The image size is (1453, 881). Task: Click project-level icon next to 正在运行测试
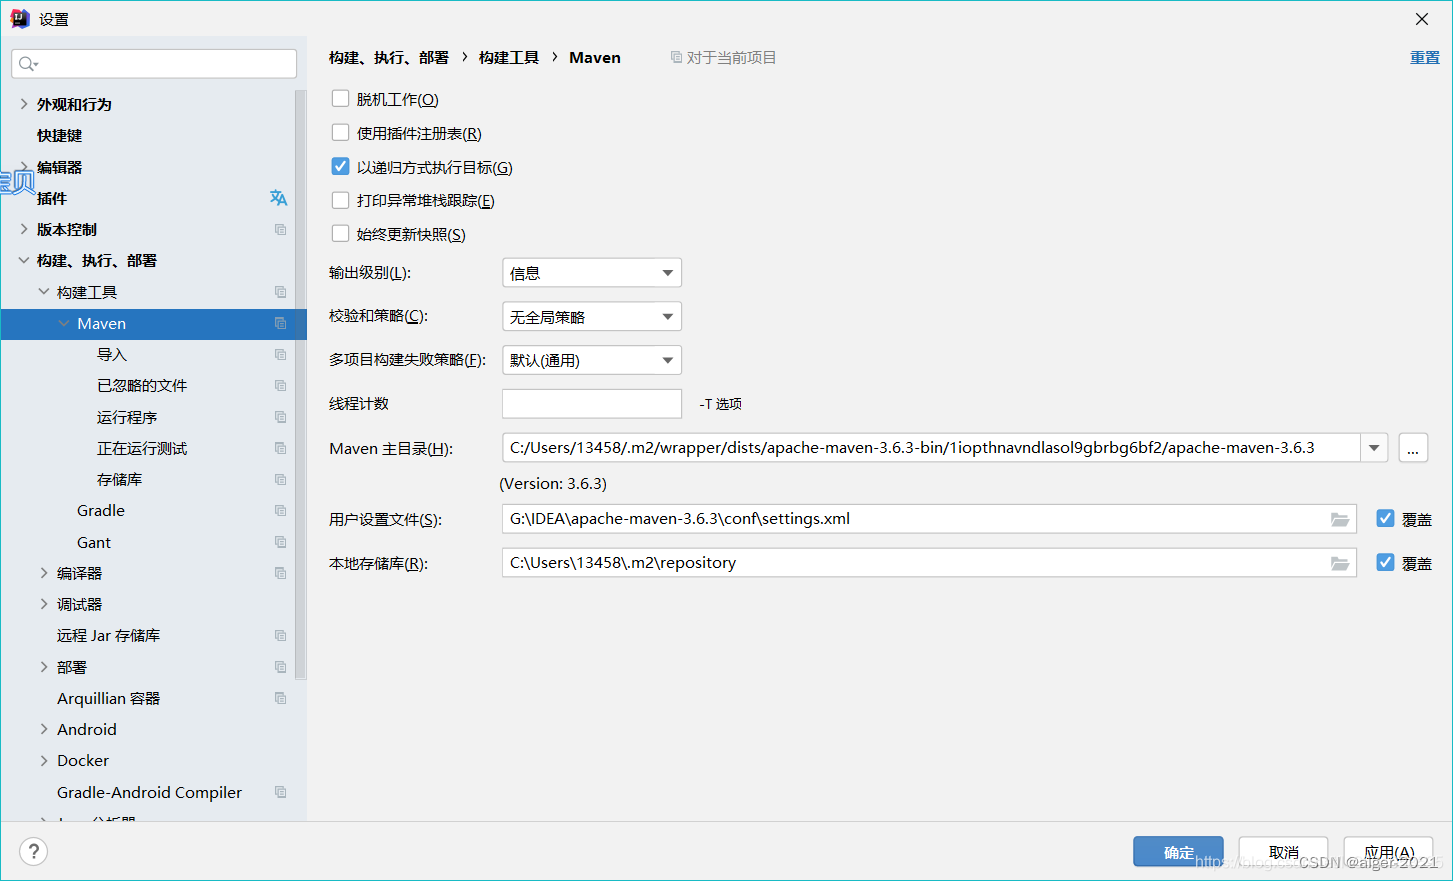pos(281,448)
